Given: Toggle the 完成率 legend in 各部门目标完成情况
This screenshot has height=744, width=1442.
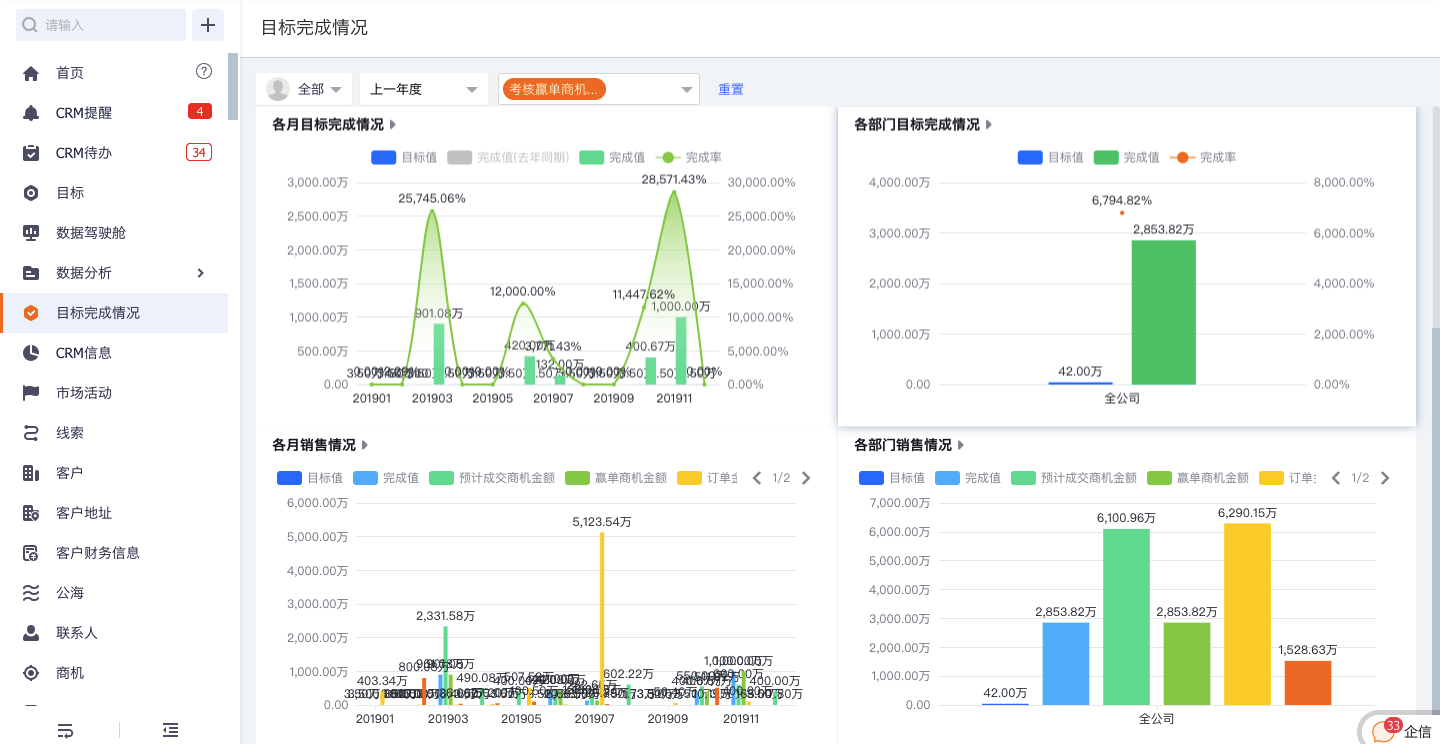Looking at the screenshot, I should pyautogui.click(x=1203, y=157).
